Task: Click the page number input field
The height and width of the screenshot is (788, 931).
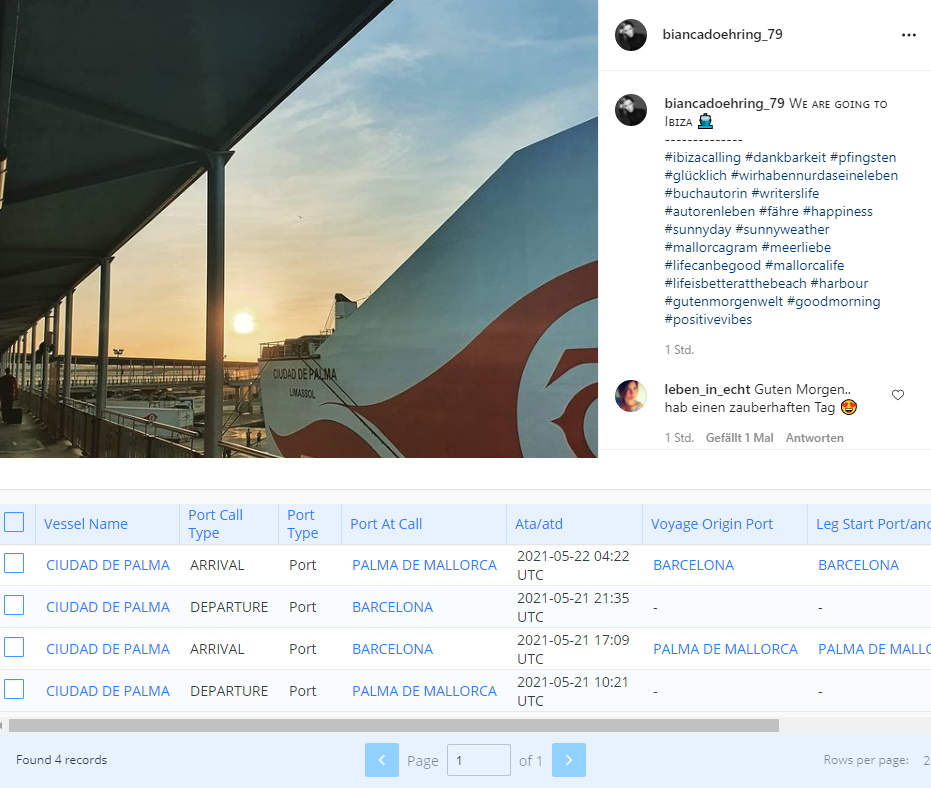Action: tap(479, 759)
